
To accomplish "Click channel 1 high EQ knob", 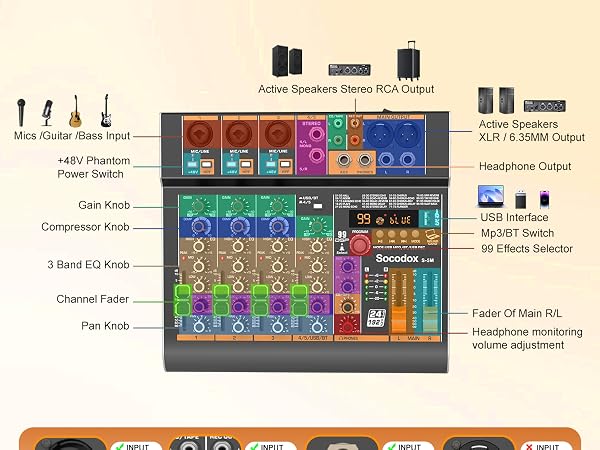I will (198, 246).
